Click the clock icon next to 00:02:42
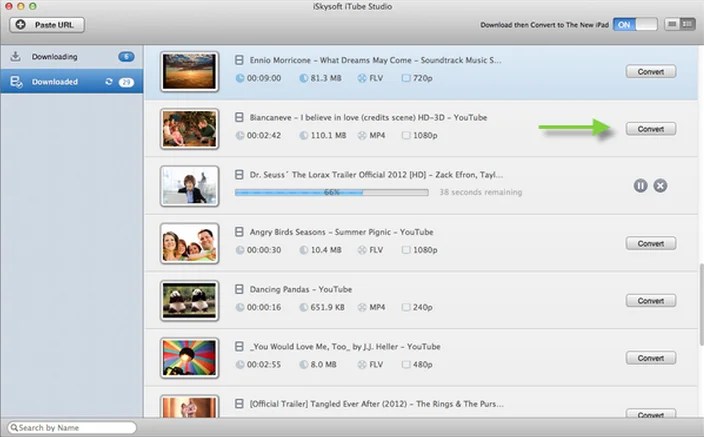 tap(240, 135)
